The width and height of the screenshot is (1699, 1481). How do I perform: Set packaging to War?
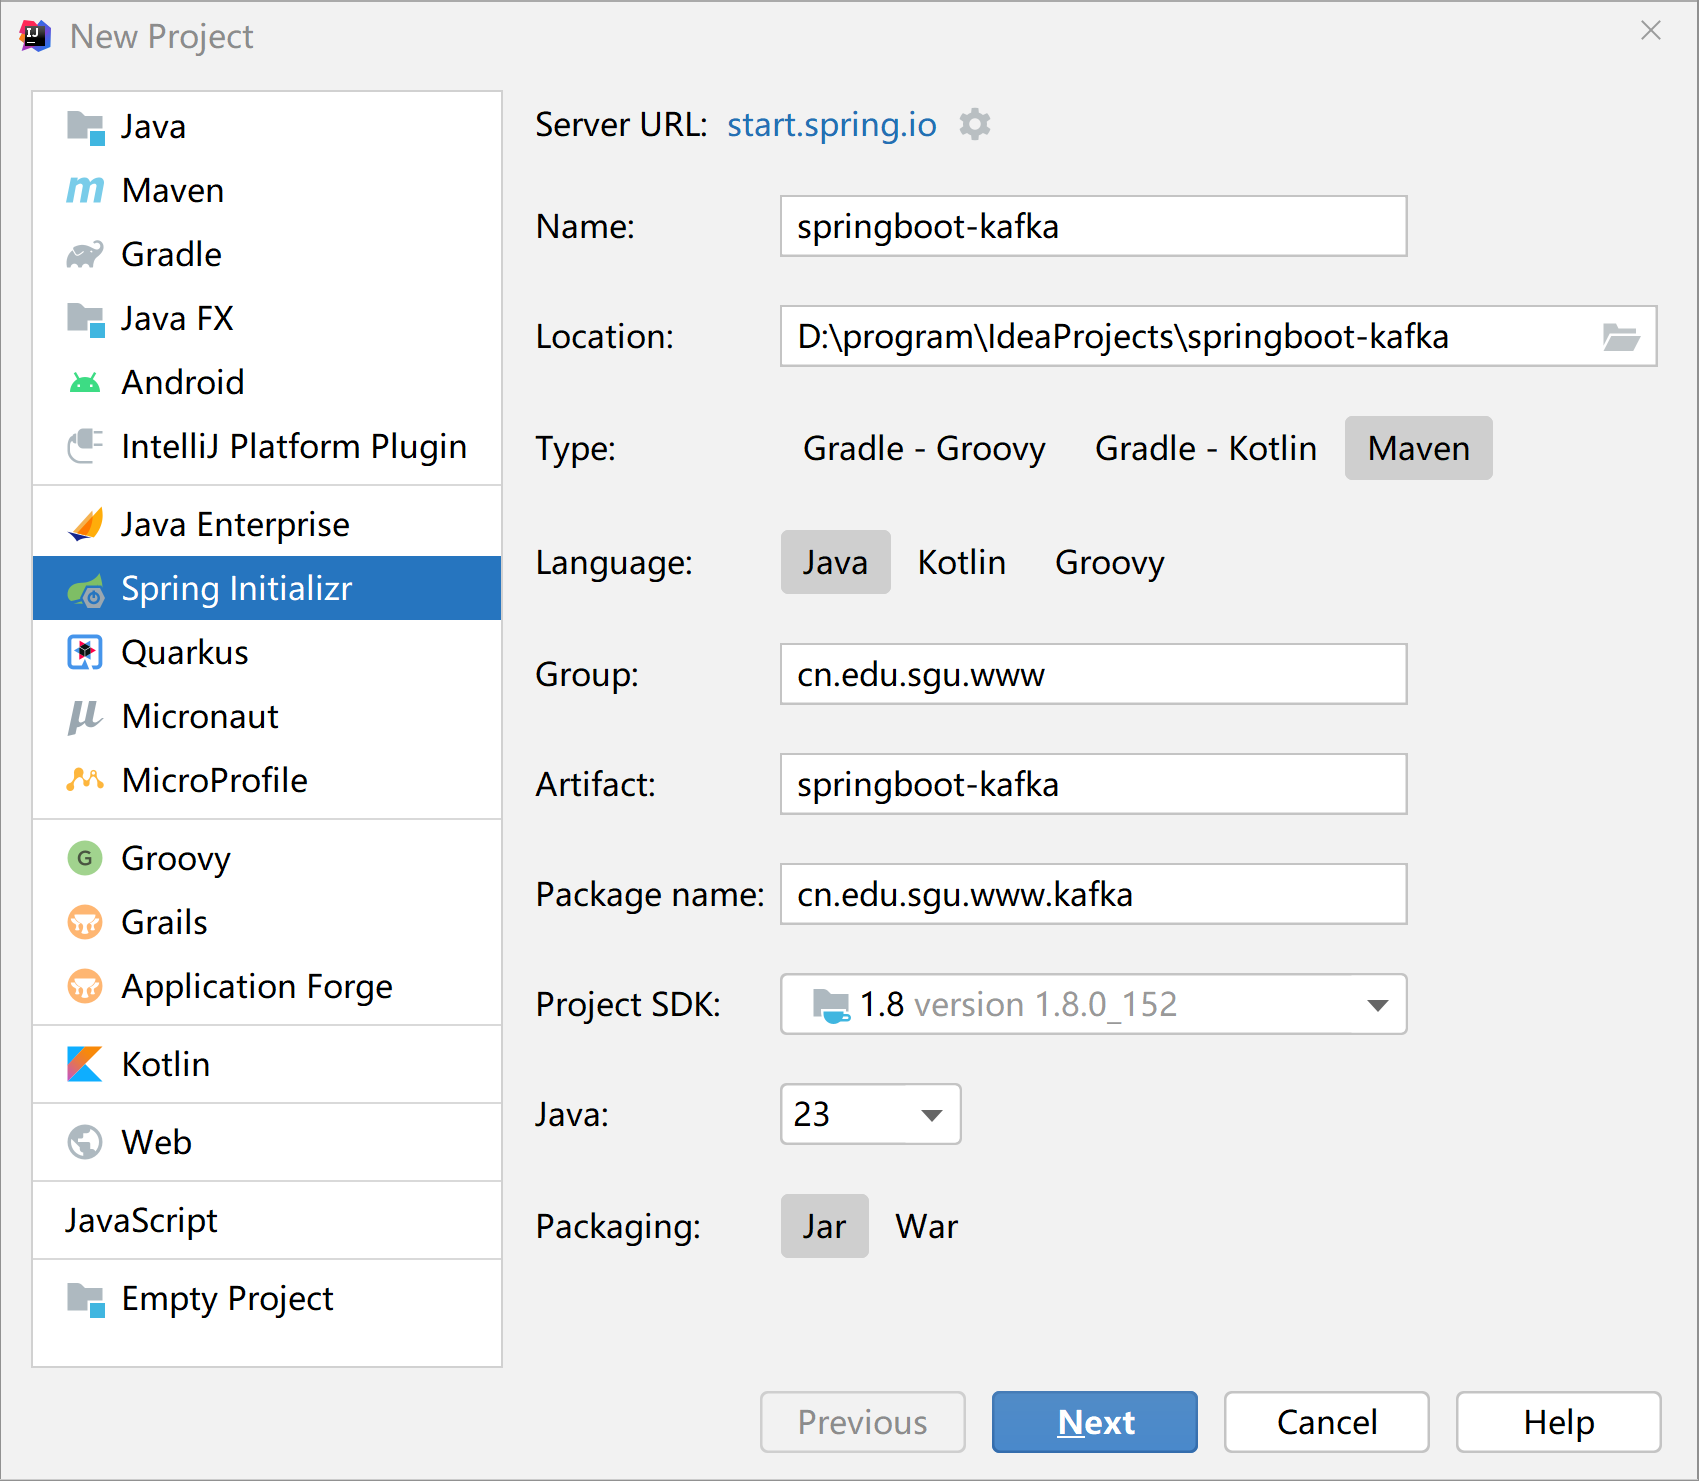(927, 1226)
